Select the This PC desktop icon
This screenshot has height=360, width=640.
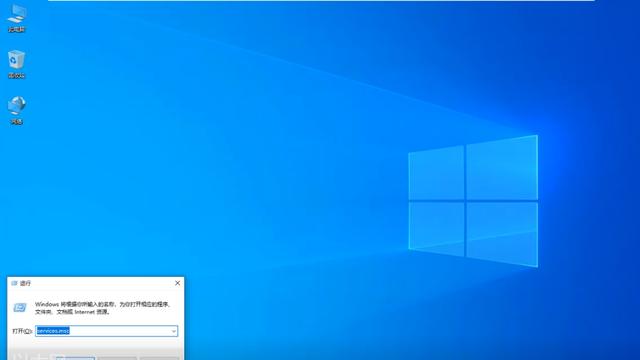pyautogui.click(x=17, y=18)
